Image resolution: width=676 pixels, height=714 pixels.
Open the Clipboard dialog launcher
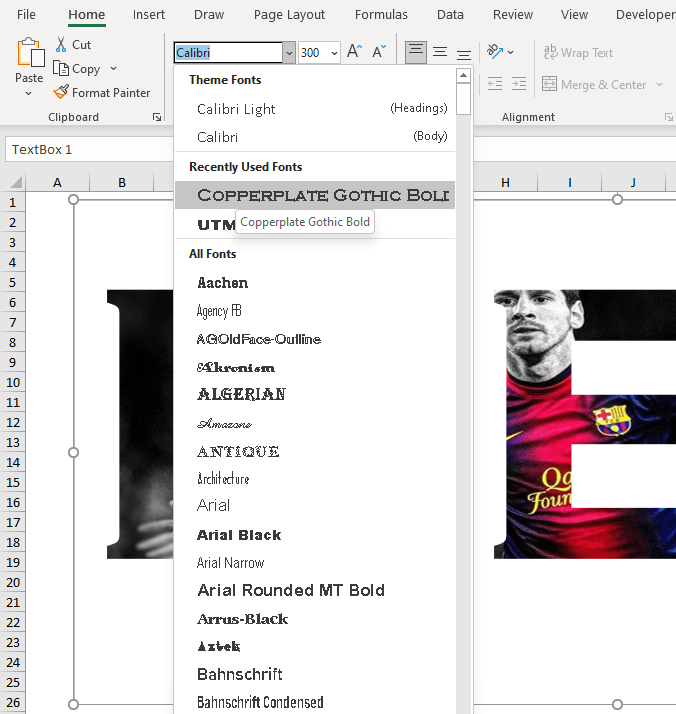(x=157, y=117)
